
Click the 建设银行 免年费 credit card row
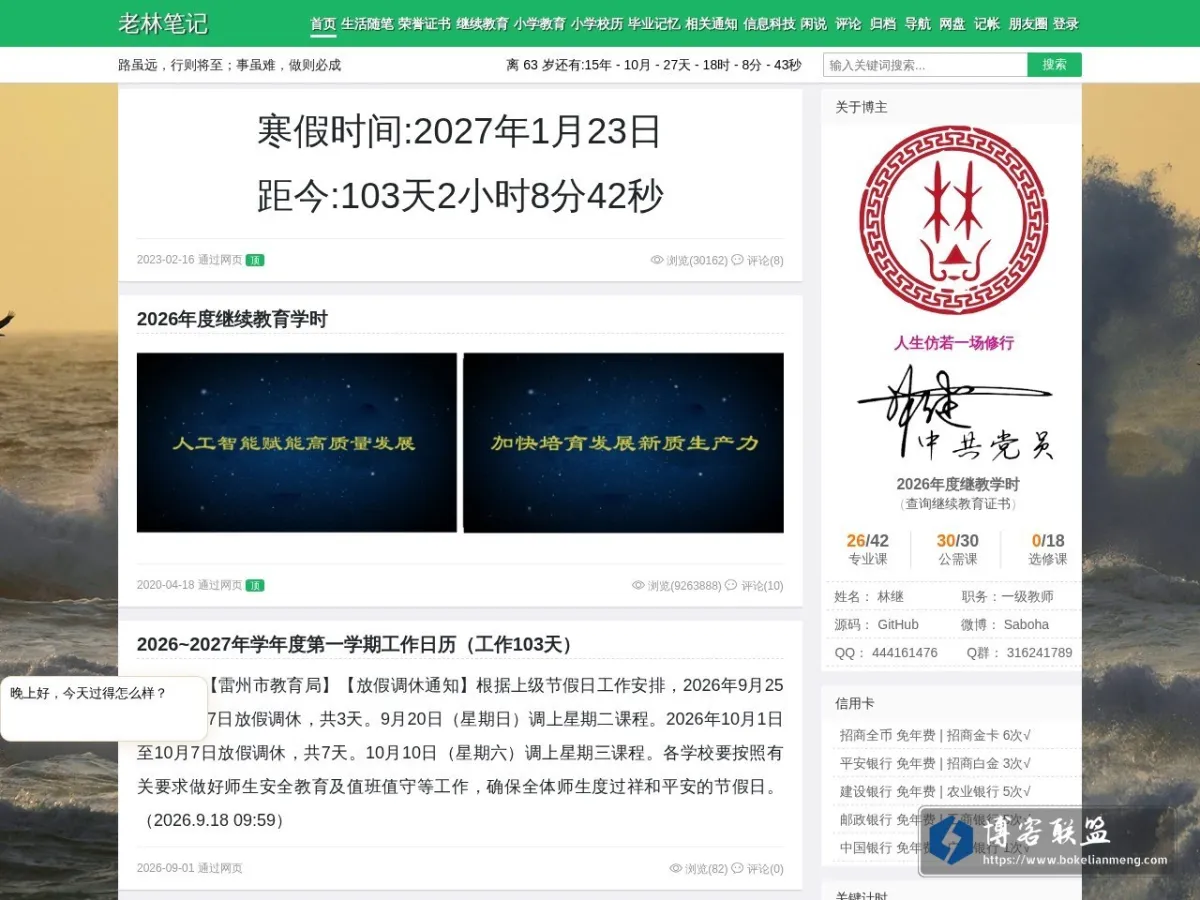935,791
